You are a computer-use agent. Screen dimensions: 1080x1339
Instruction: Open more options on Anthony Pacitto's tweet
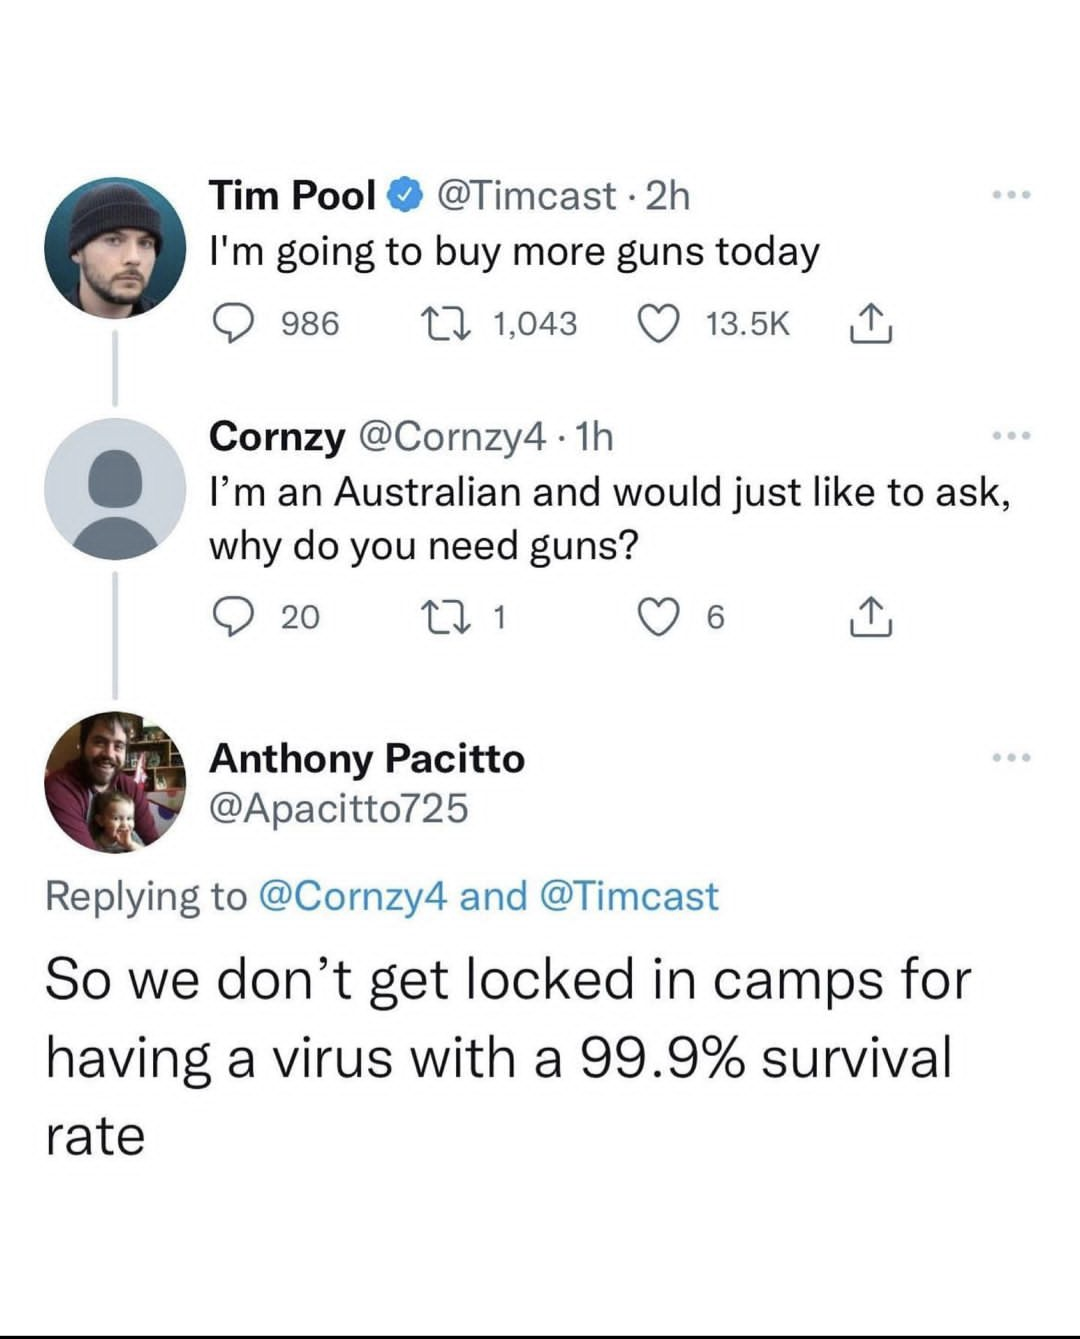1011,758
